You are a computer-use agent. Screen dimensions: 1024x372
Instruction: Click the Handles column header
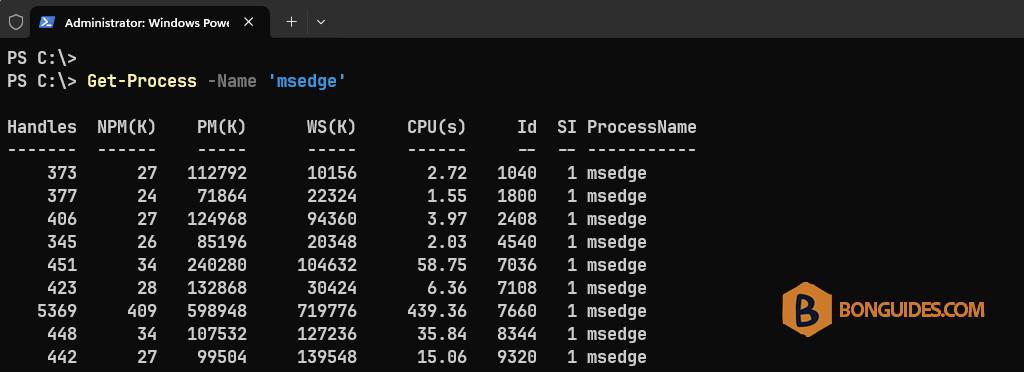pos(42,127)
